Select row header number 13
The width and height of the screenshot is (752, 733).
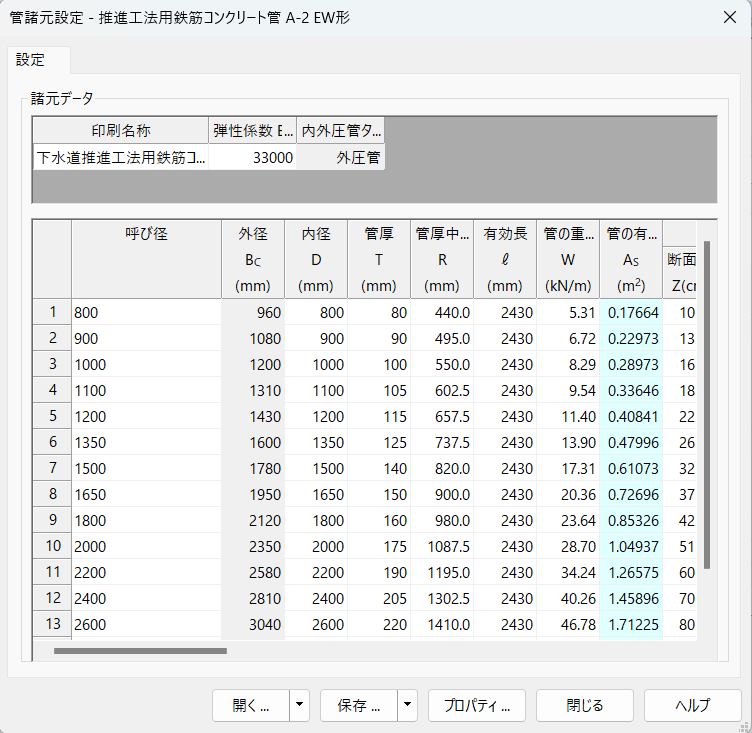point(52,624)
